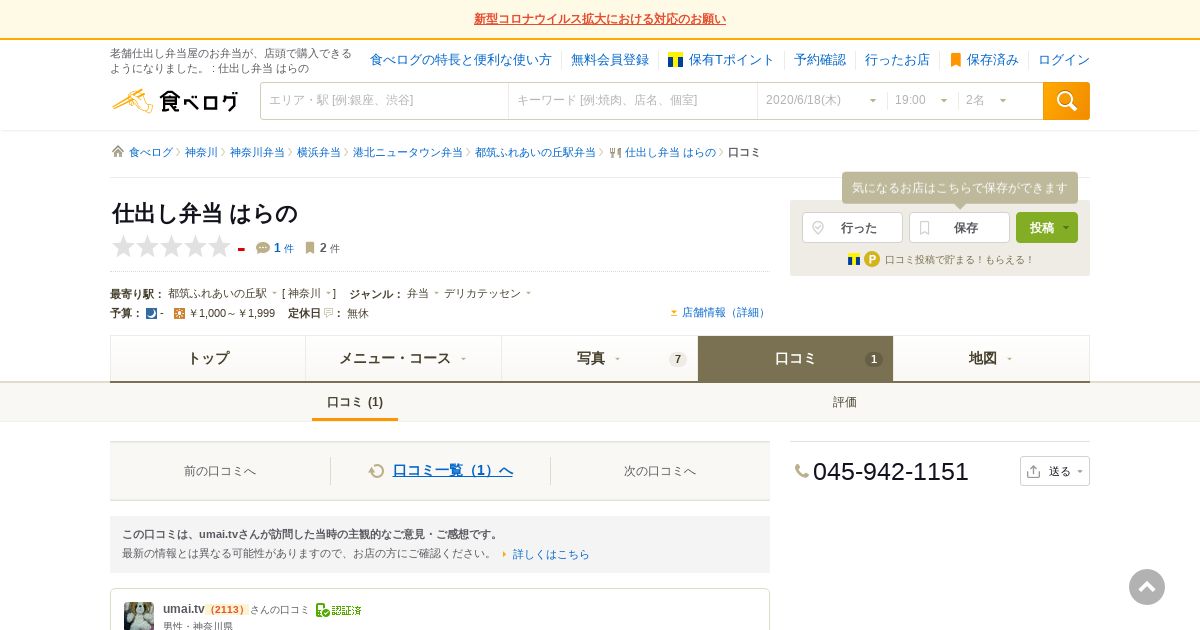Click the orange bookmark icon by 保存済み
Screen dimensions: 1200x630
coord(955,60)
